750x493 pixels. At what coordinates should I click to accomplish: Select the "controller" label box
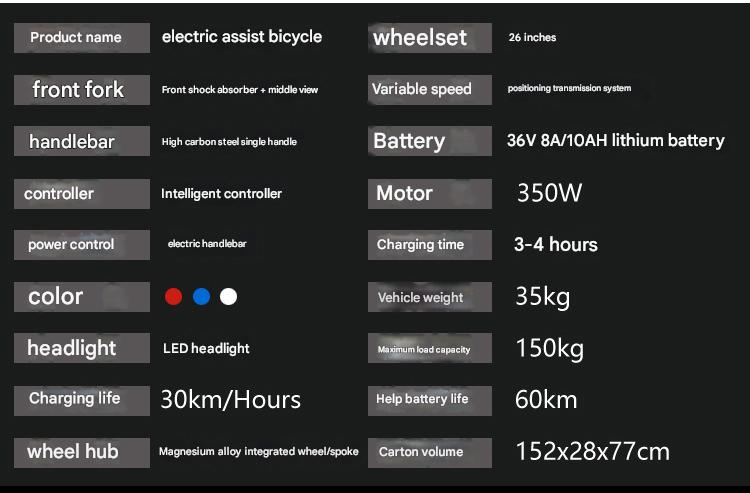(82, 193)
